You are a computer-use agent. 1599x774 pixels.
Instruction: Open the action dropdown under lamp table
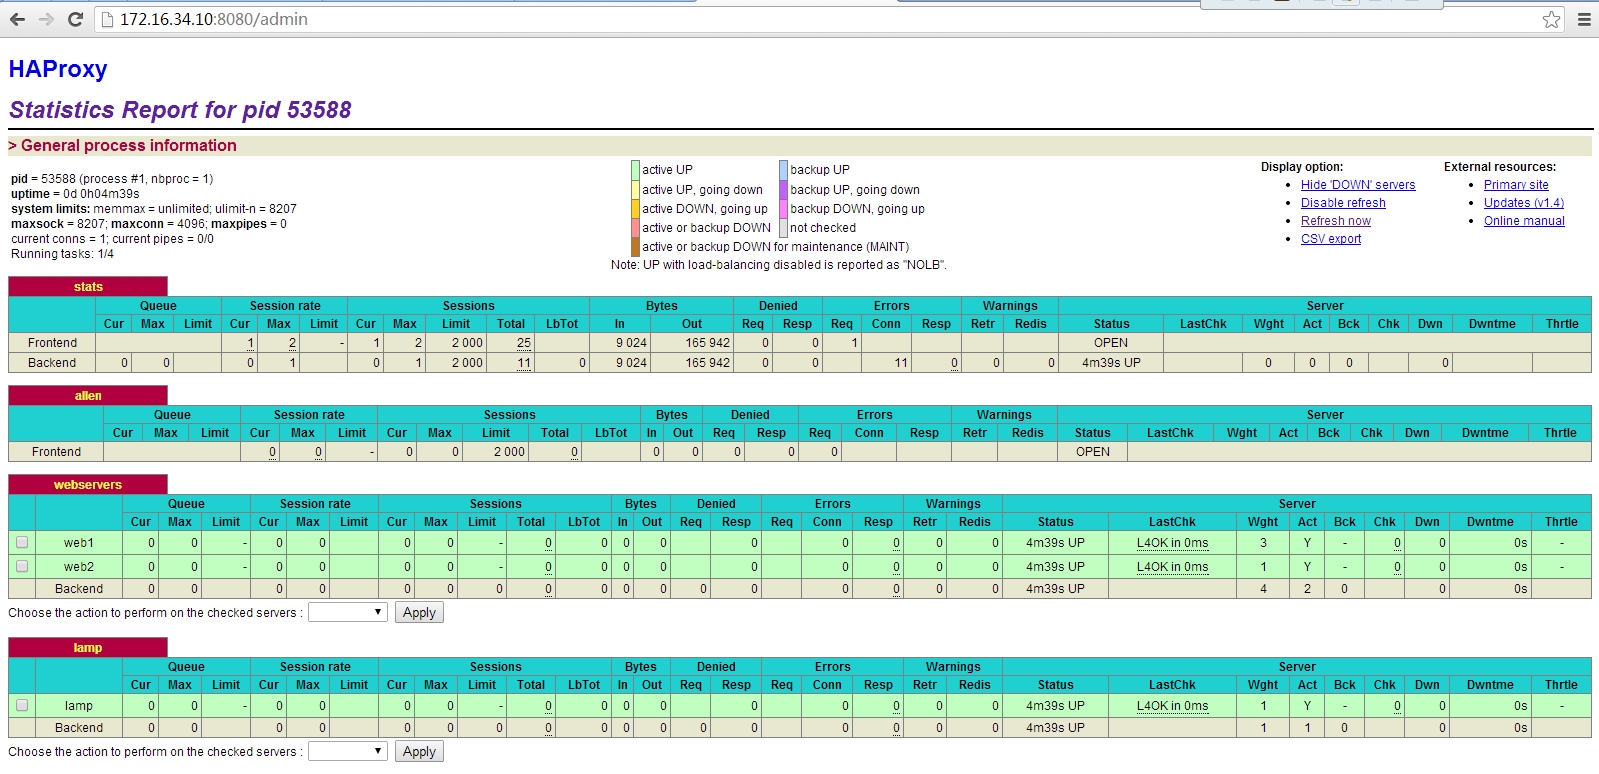click(x=347, y=751)
